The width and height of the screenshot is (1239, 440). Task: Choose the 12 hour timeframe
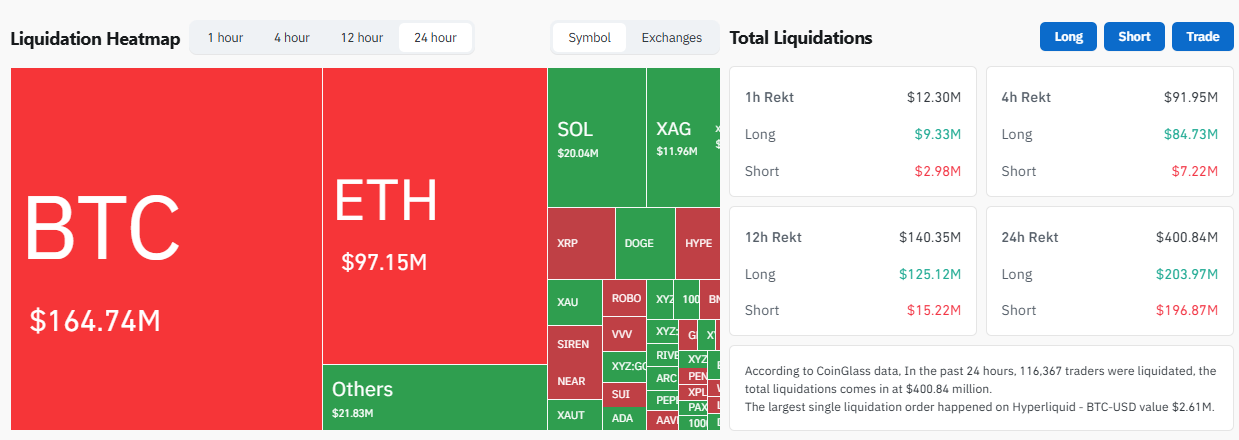tap(362, 38)
